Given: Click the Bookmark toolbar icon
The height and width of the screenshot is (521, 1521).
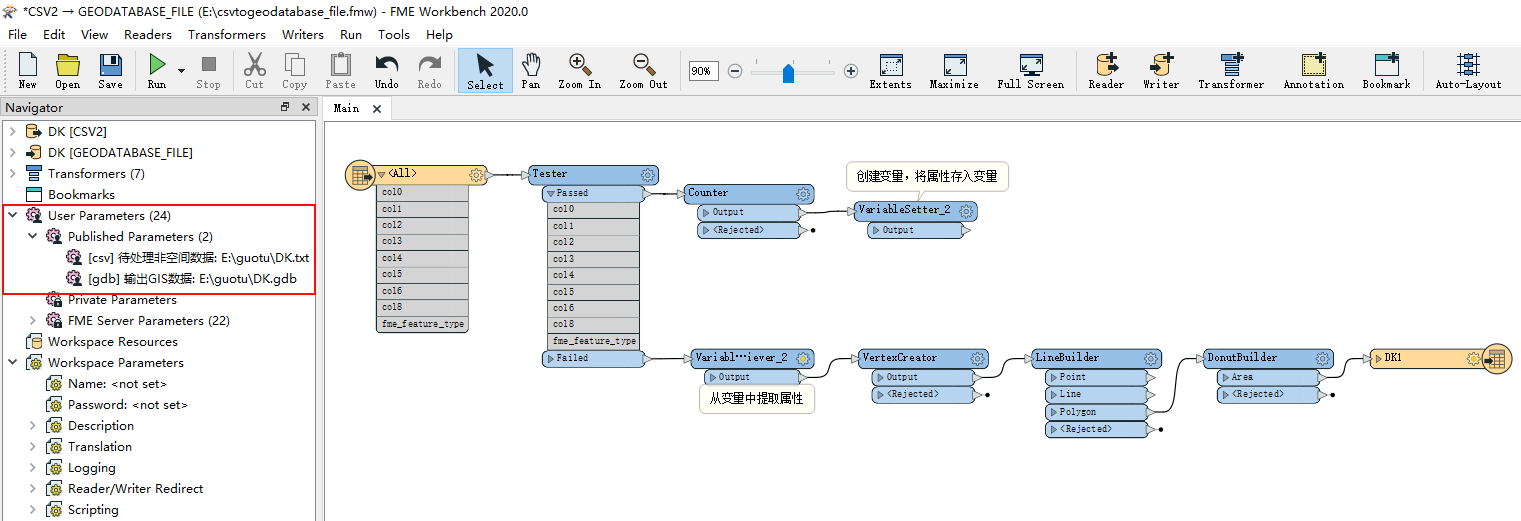Looking at the screenshot, I should point(1386,66).
